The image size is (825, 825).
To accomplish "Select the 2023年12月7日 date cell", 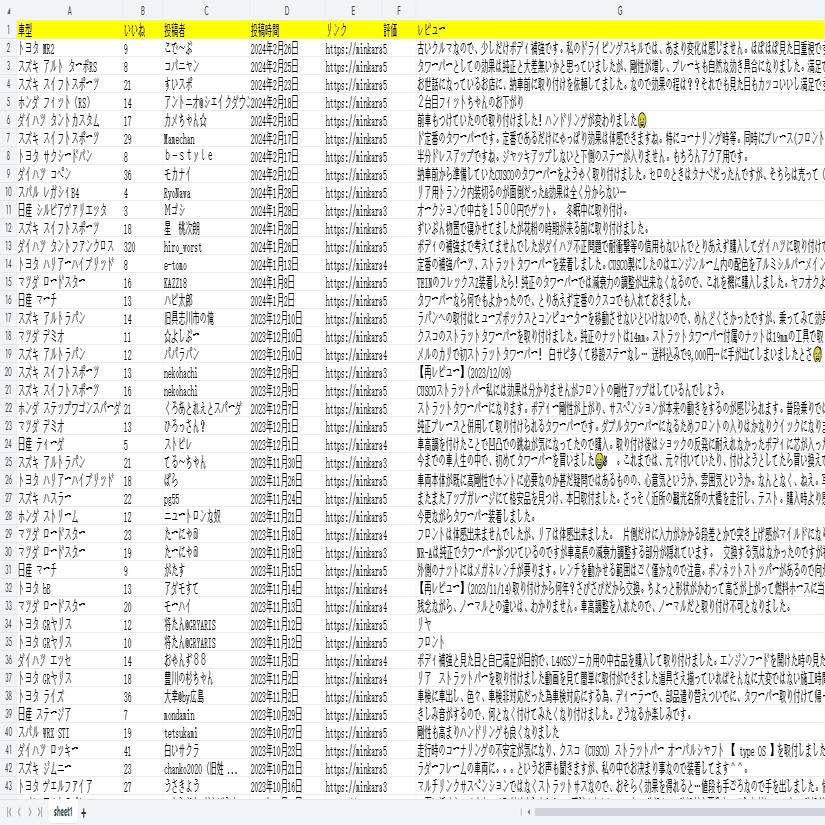I will (x=287, y=408).
